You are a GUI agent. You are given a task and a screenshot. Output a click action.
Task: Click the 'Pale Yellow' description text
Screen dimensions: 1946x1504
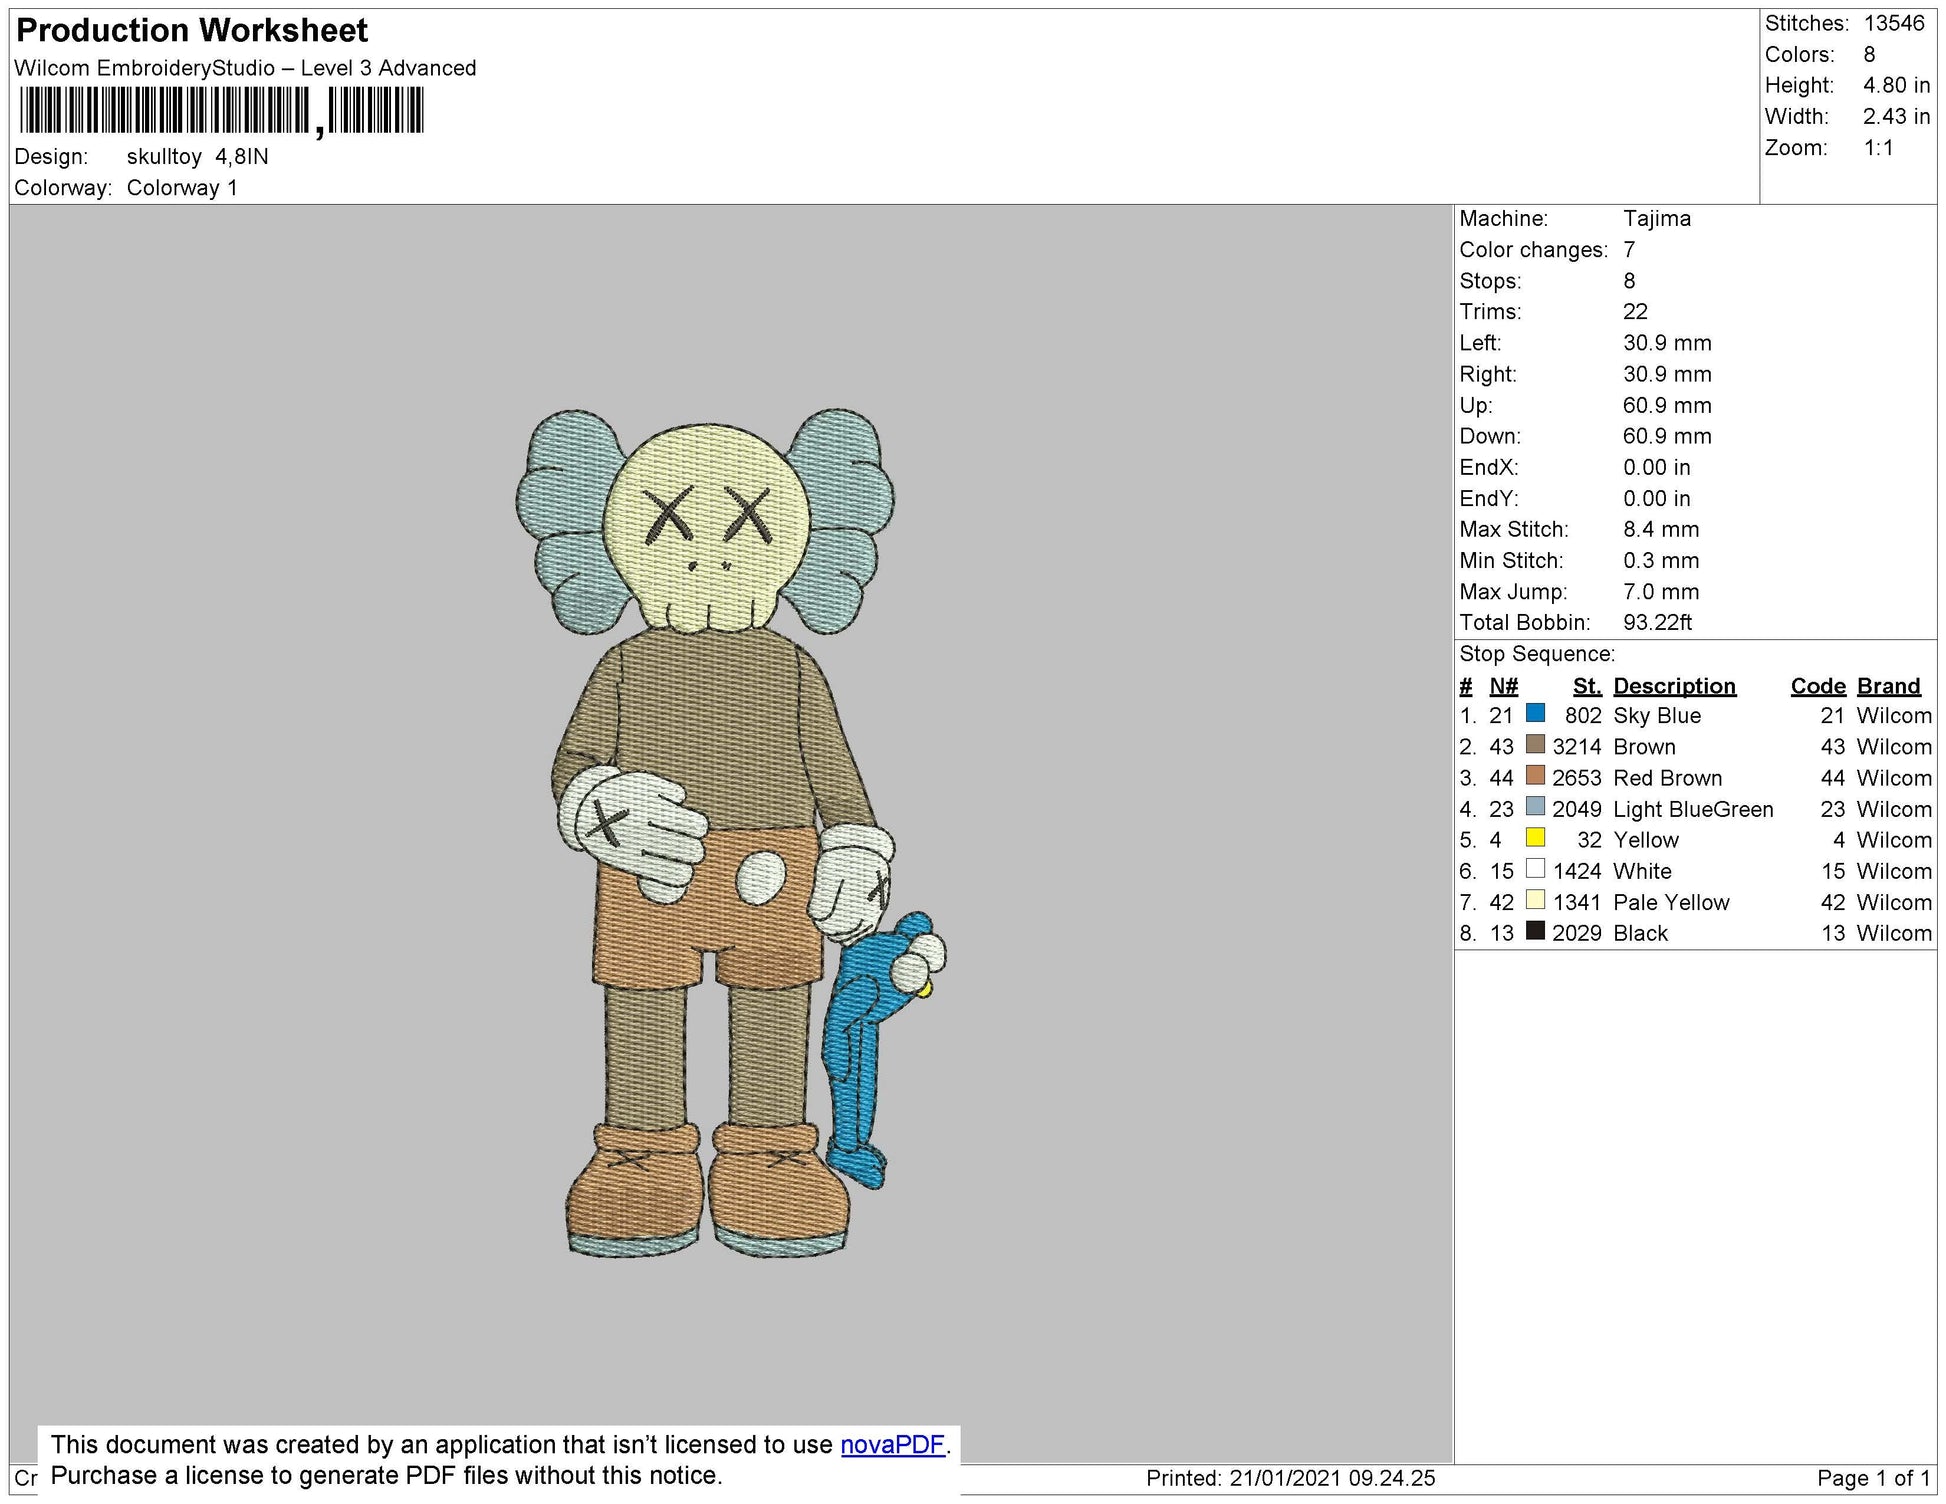pos(1671,902)
